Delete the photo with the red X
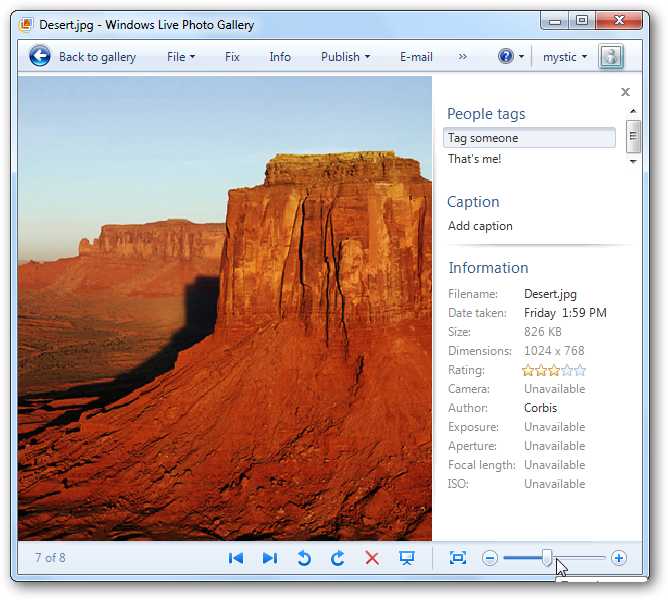This screenshot has height=600, width=668. 372,558
